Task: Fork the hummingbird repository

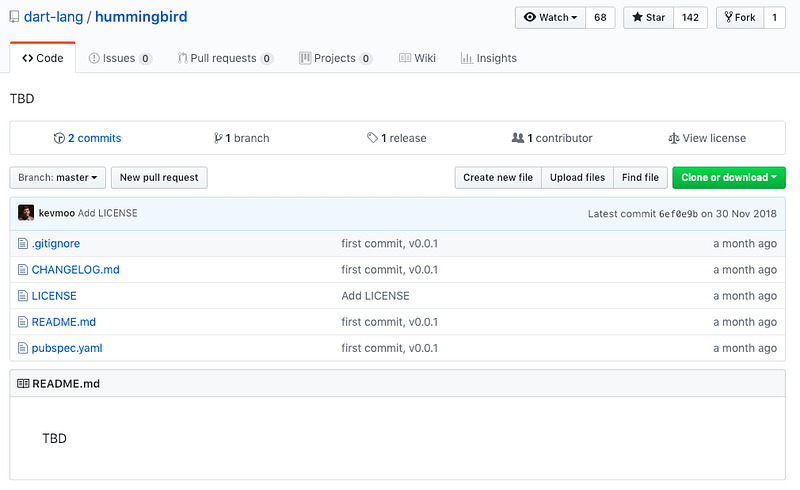Action: pos(740,17)
